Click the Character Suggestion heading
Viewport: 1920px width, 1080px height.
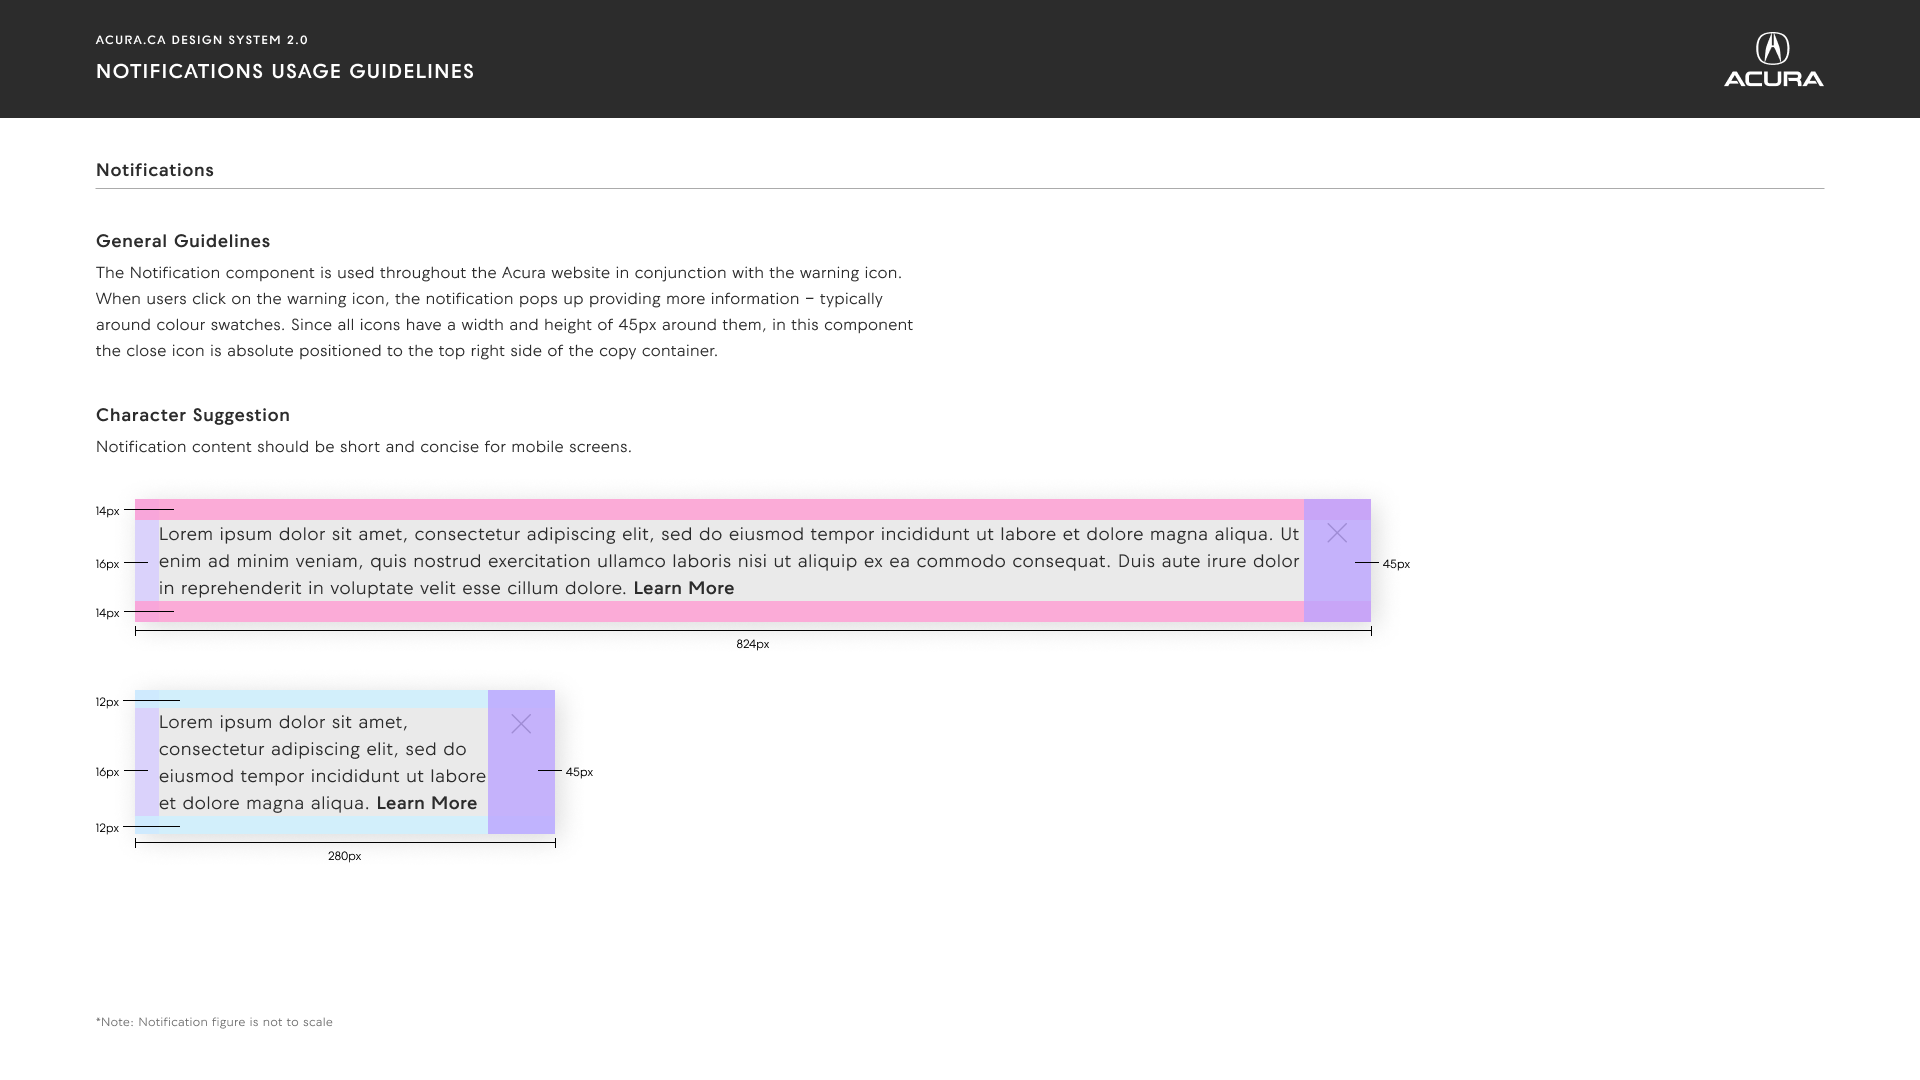(x=193, y=415)
